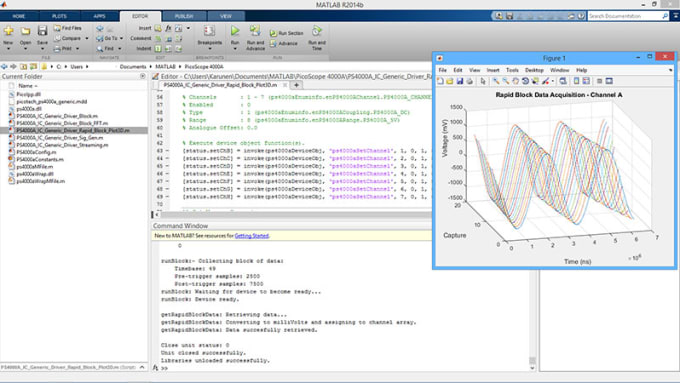Viewport: 680px width, 383px height.
Task: Click Run and Time icon
Action: [x=317, y=31]
